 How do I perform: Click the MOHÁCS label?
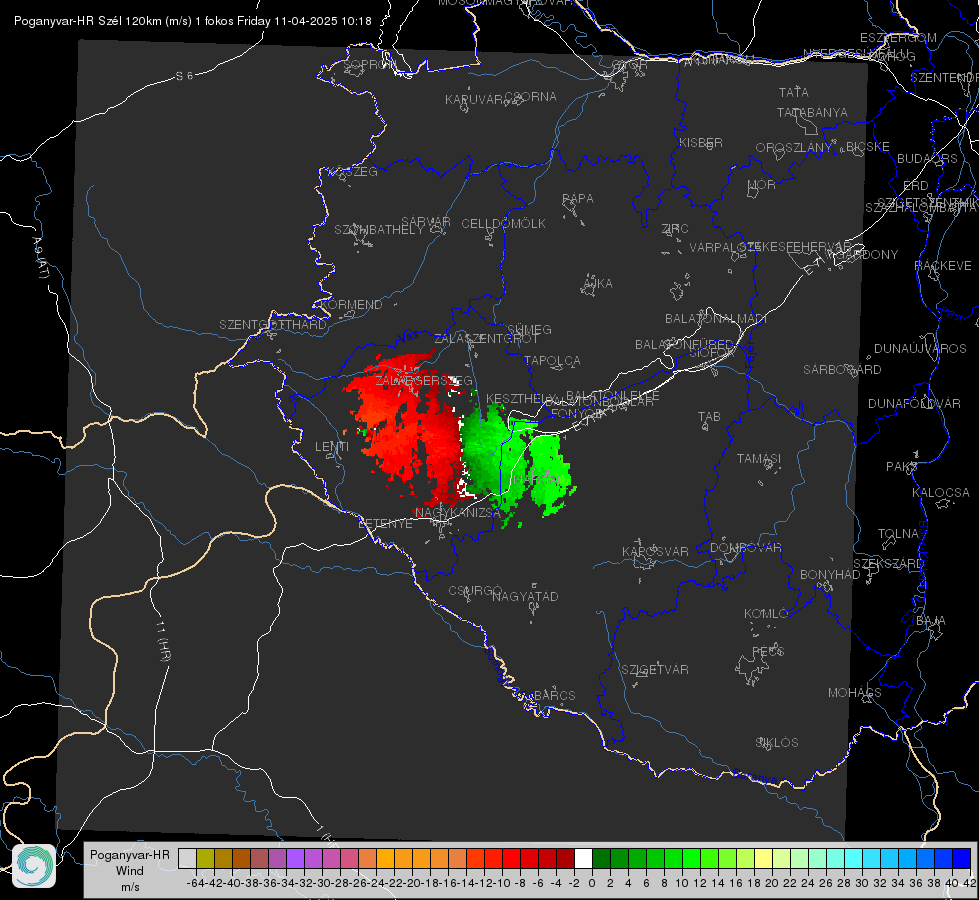pyautogui.click(x=855, y=693)
